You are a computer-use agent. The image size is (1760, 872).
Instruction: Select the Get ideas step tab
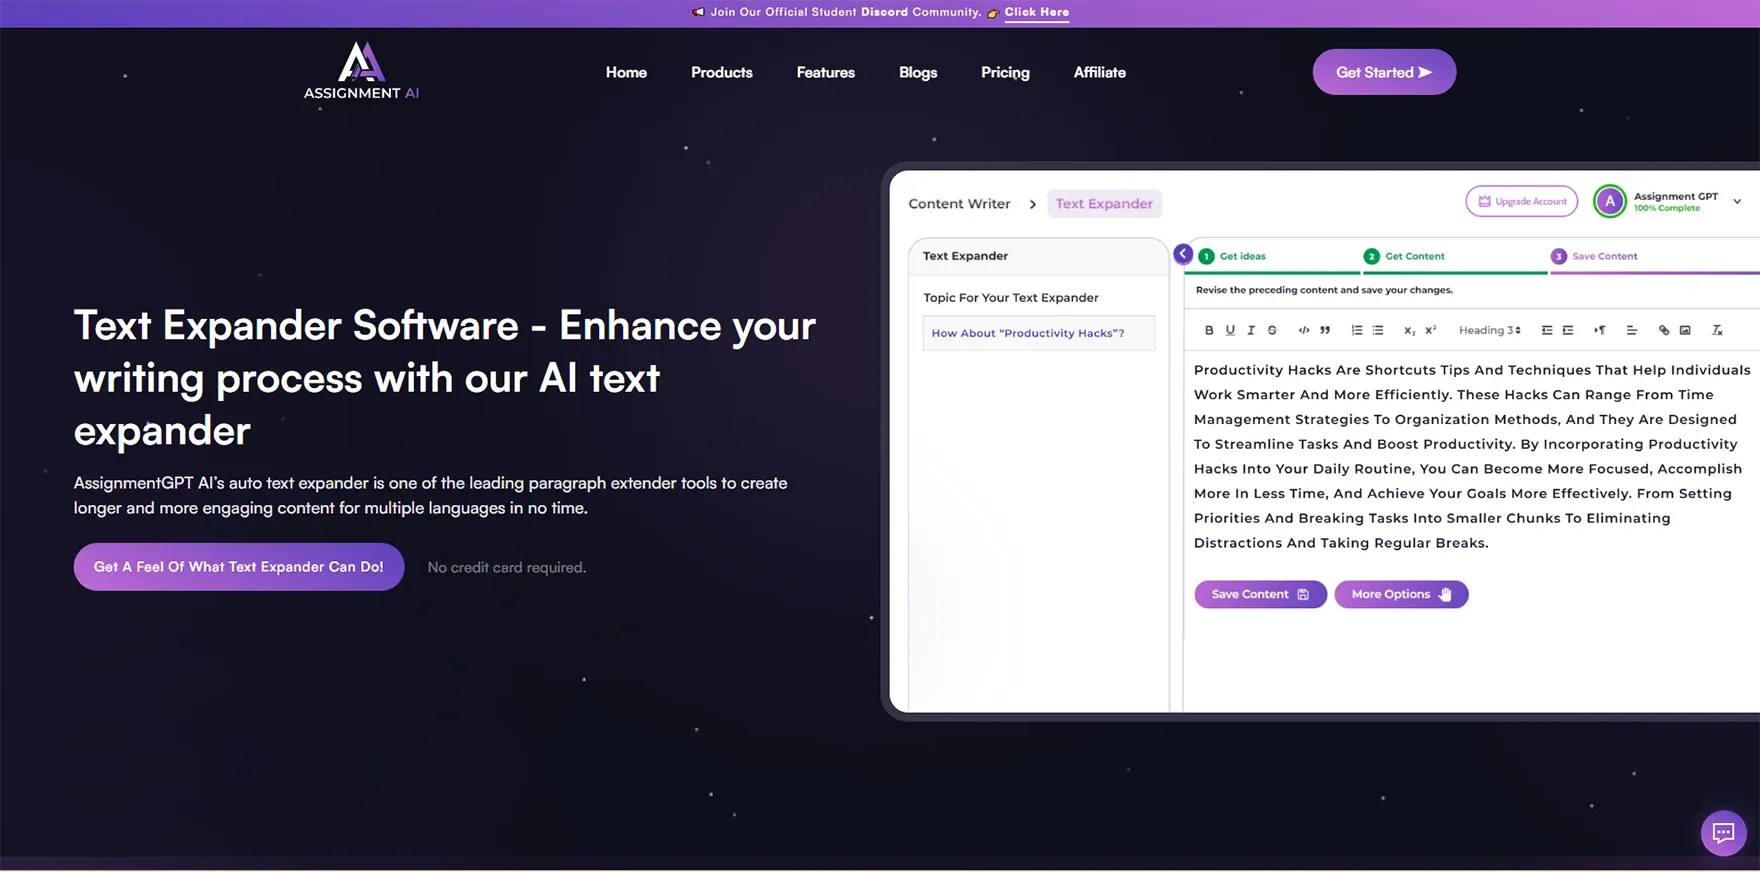click(x=1233, y=256)
